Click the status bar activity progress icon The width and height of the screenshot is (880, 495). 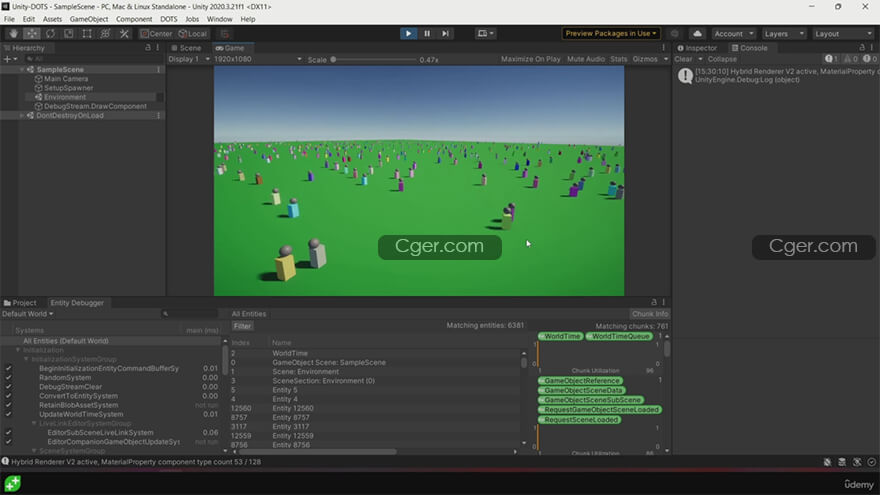point(872,462)
